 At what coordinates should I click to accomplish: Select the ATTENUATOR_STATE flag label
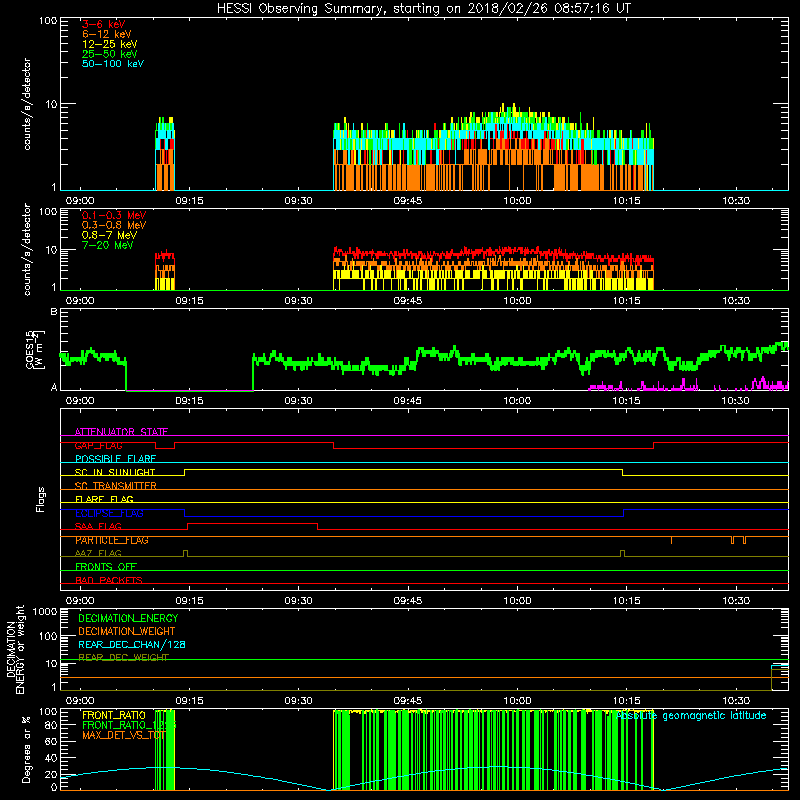tap(121, 432)
